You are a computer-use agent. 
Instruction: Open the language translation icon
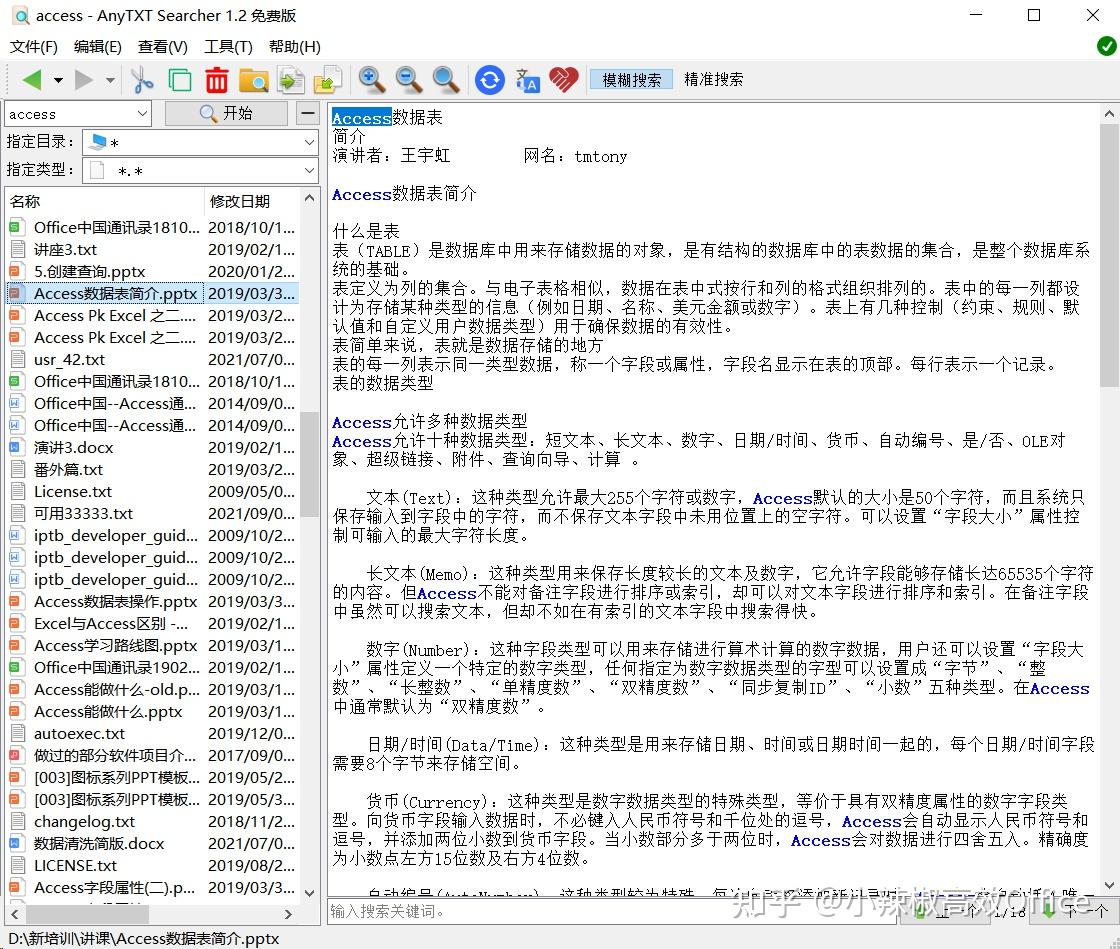point(527,80)
